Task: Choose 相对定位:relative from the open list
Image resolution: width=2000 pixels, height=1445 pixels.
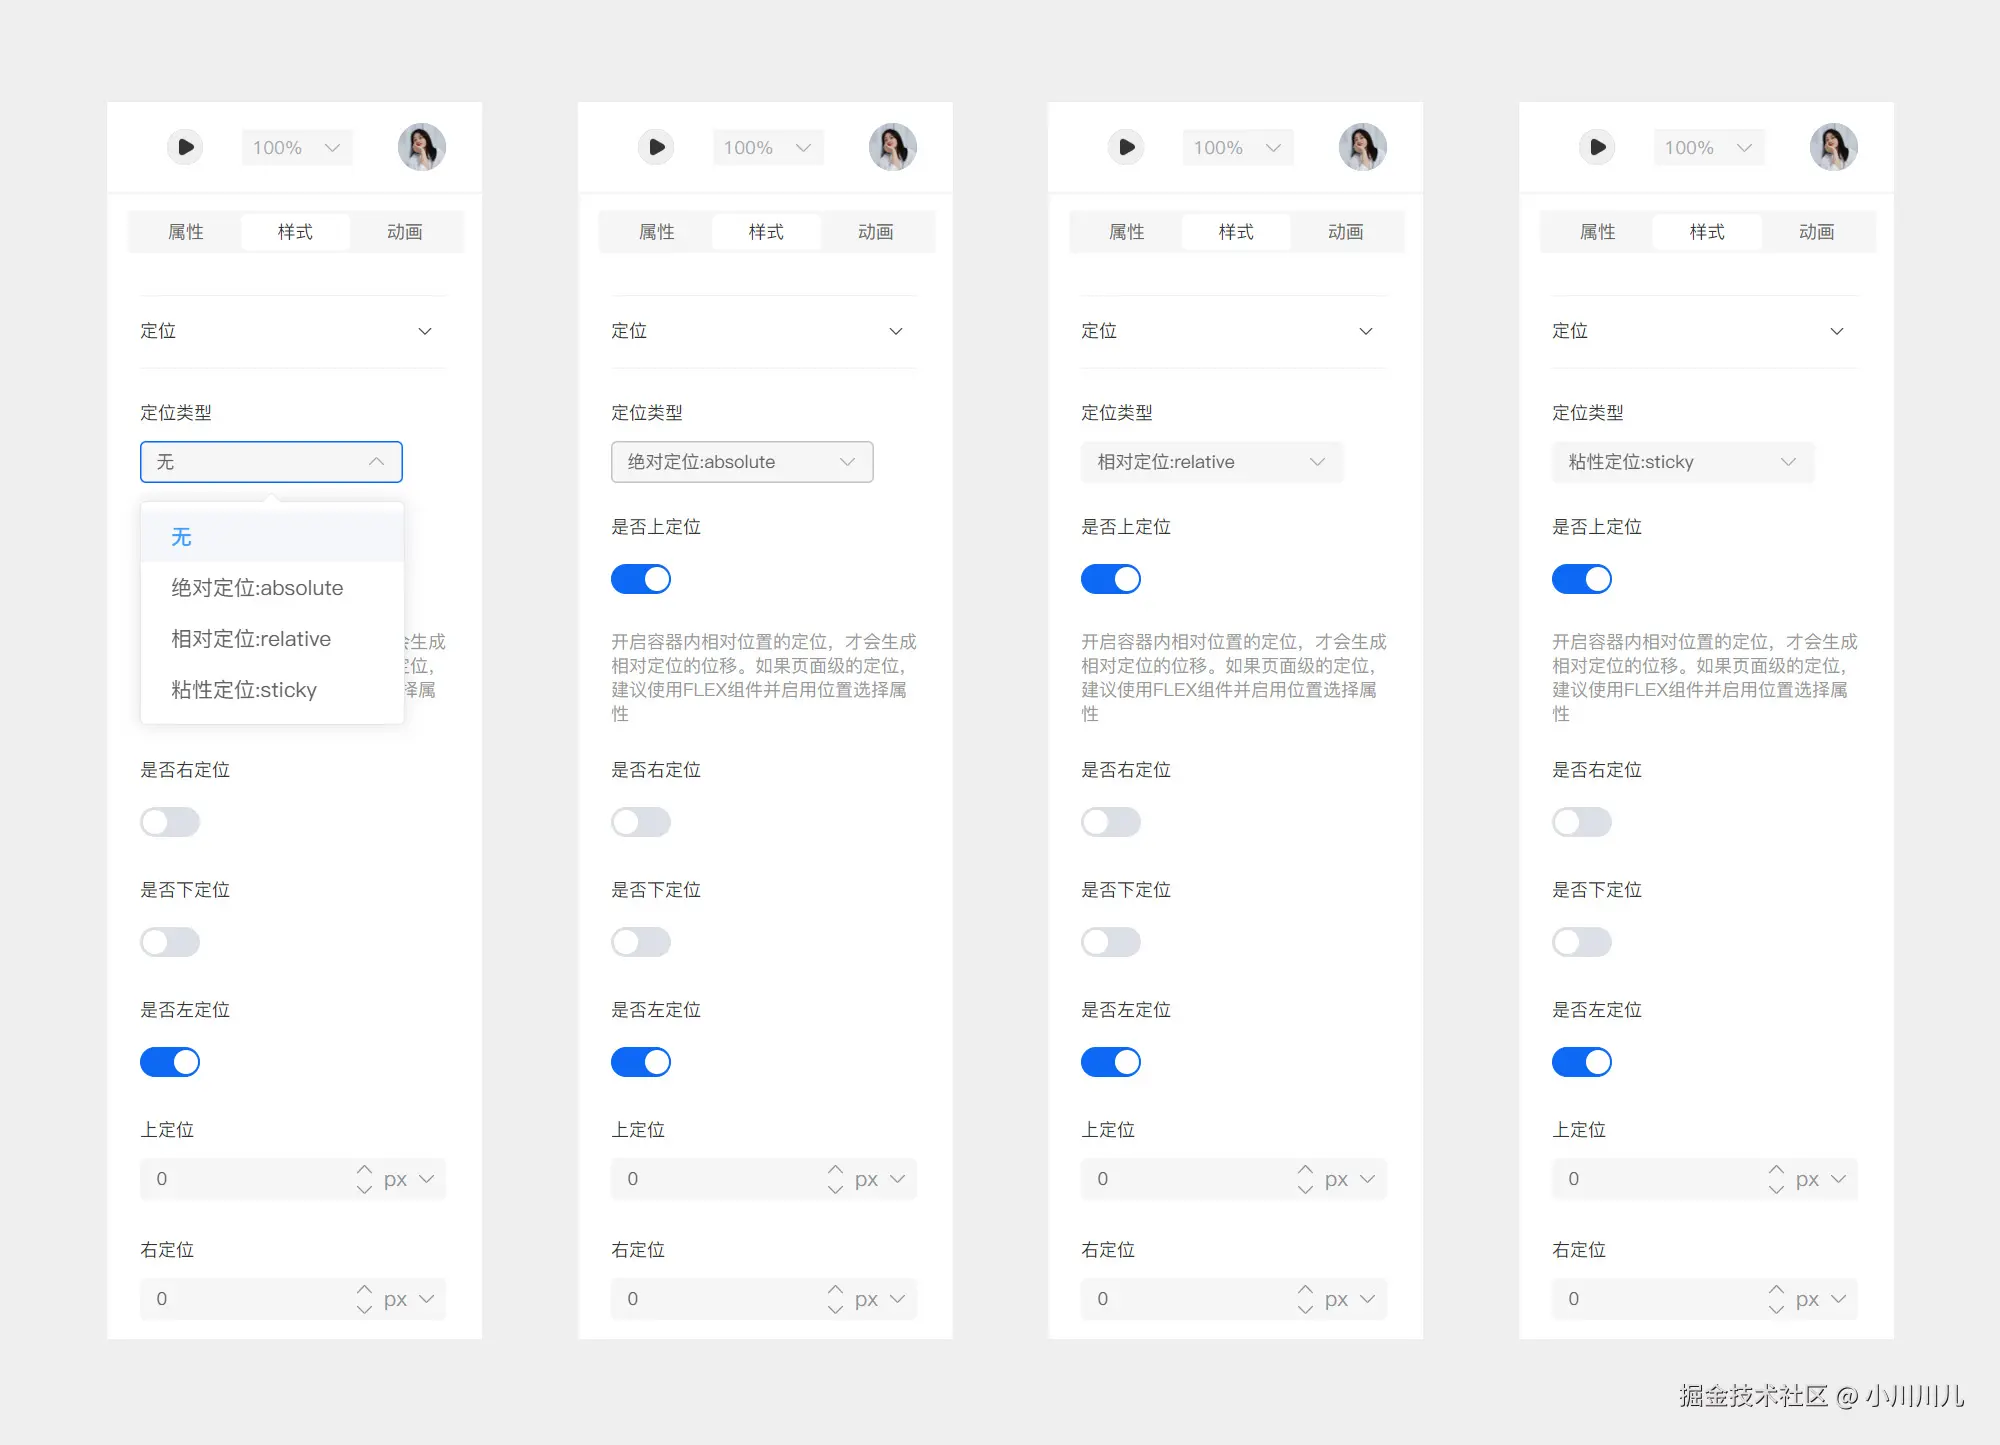Action: click(251, 639)
